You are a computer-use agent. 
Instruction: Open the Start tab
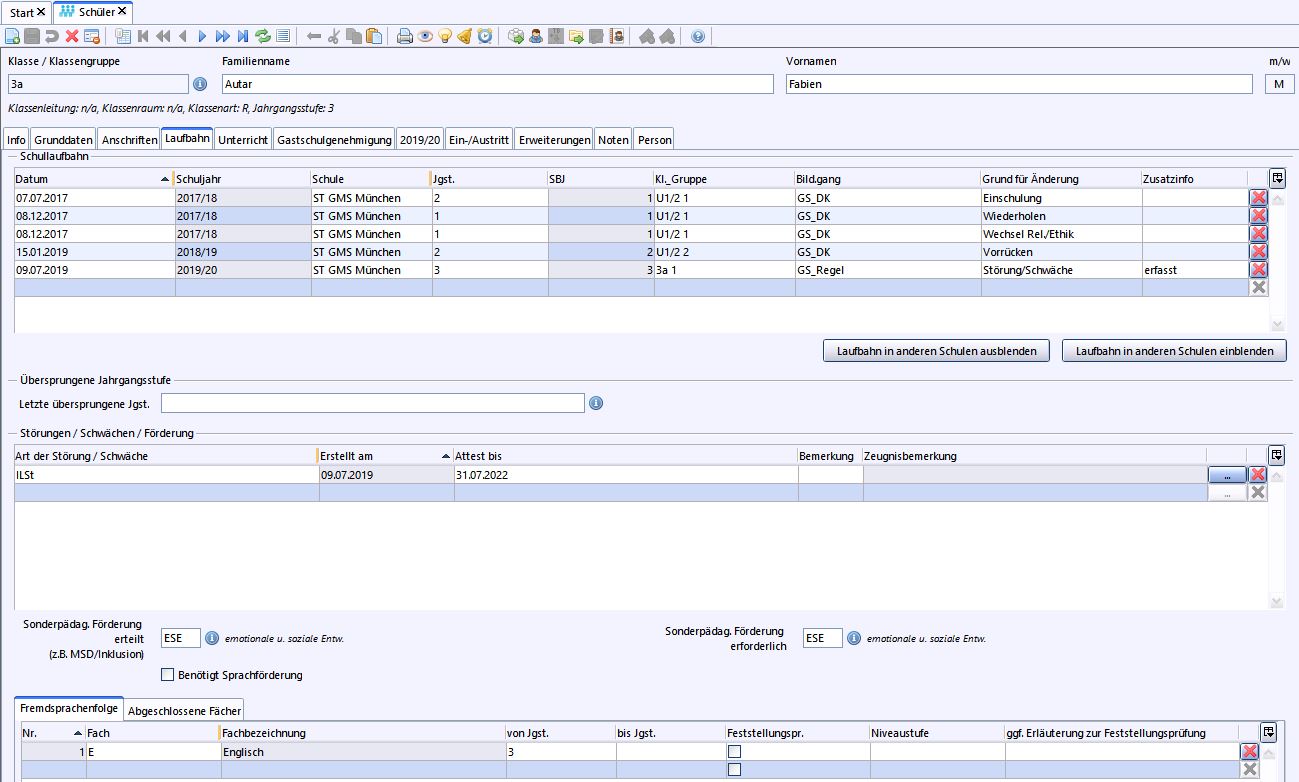27,12
